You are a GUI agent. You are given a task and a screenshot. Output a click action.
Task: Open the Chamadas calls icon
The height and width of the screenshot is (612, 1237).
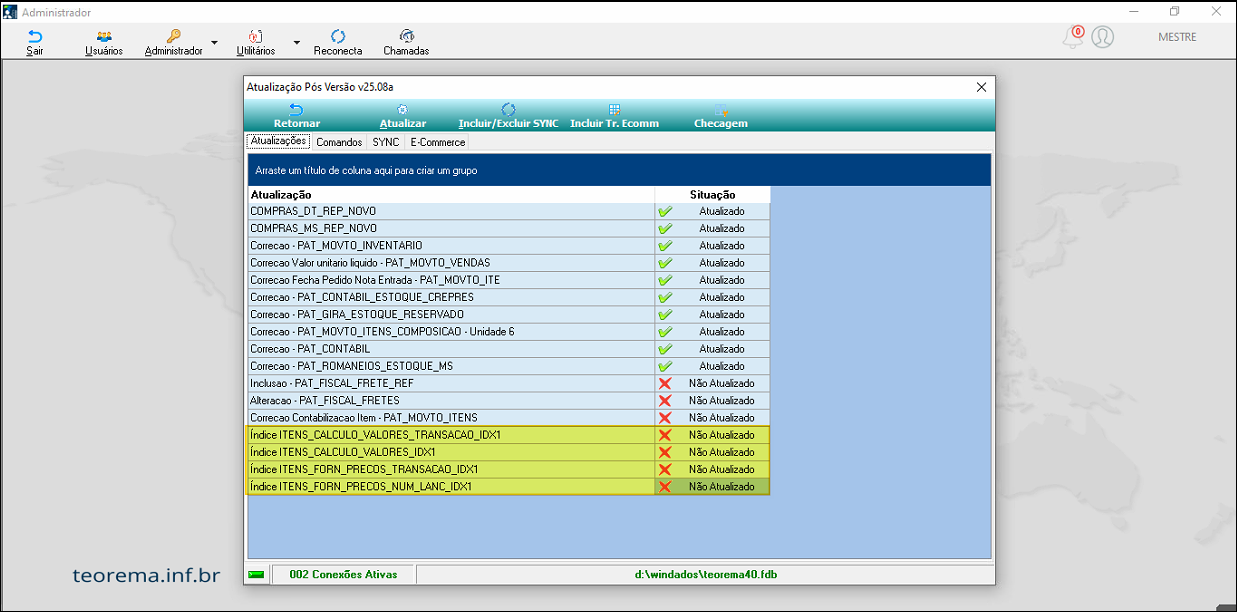[x=406, y=37]
